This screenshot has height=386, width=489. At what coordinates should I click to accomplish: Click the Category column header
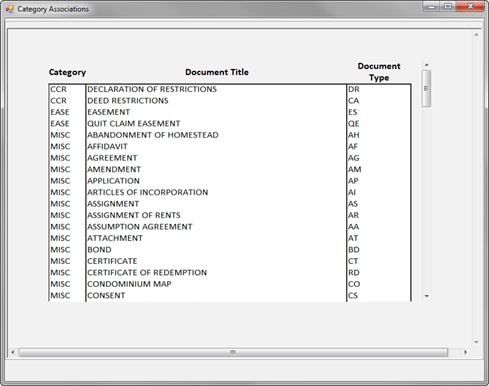click(x=67, y=72)
